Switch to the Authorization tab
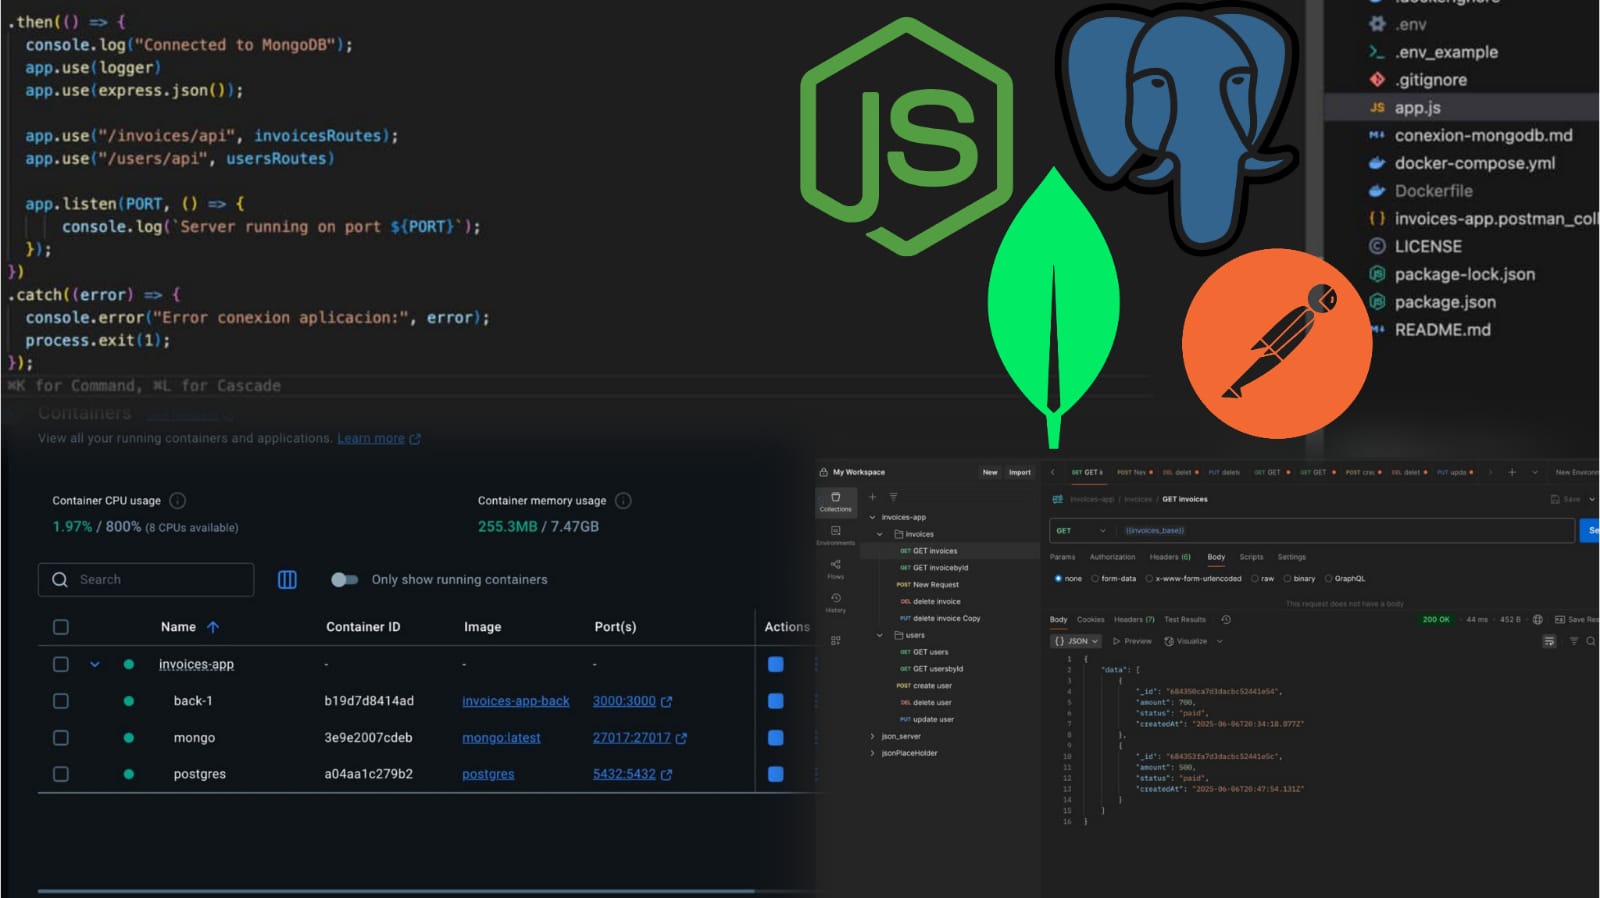Viewport: 1600px width, 898px height. (1112, 557)
